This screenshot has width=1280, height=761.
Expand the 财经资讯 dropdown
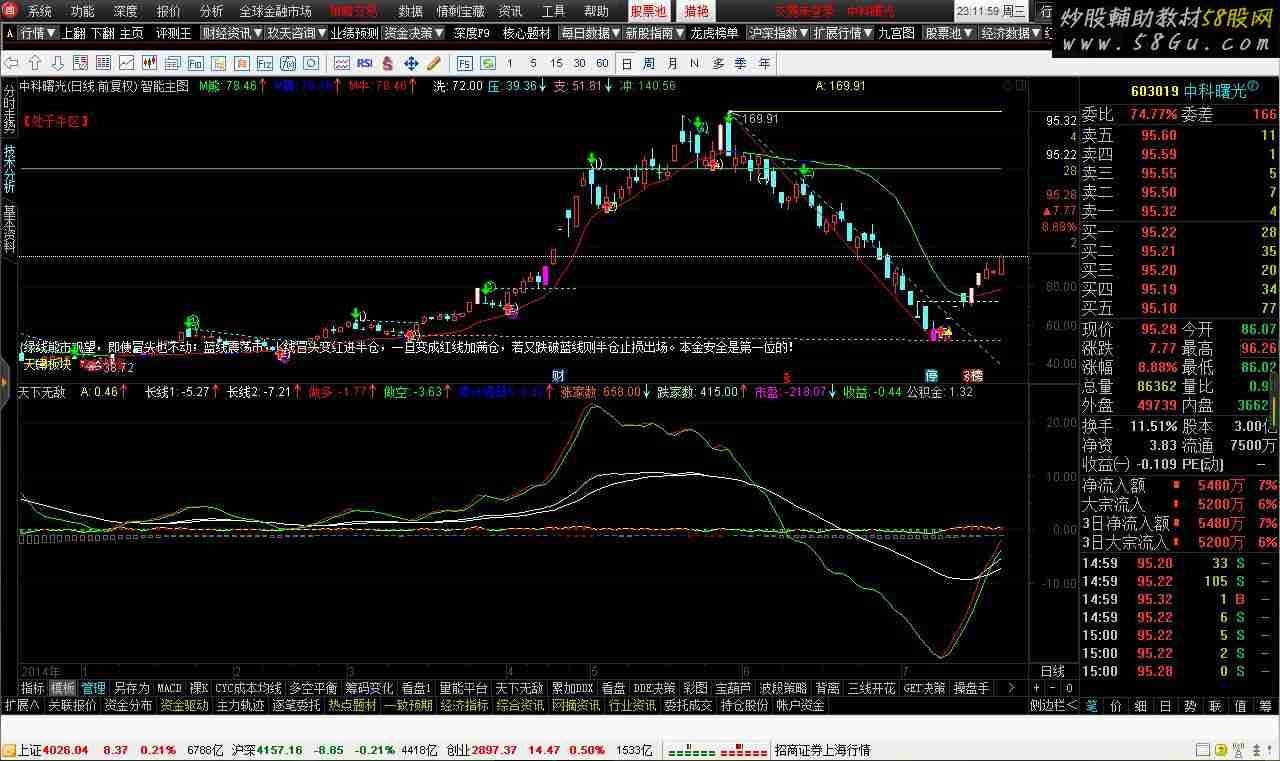(231, 33)
